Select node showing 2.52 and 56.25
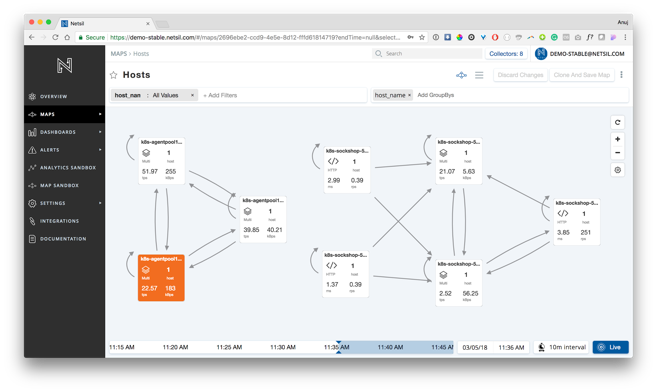The height and width of the screenshot is (391, 656). tap(459, 283)
